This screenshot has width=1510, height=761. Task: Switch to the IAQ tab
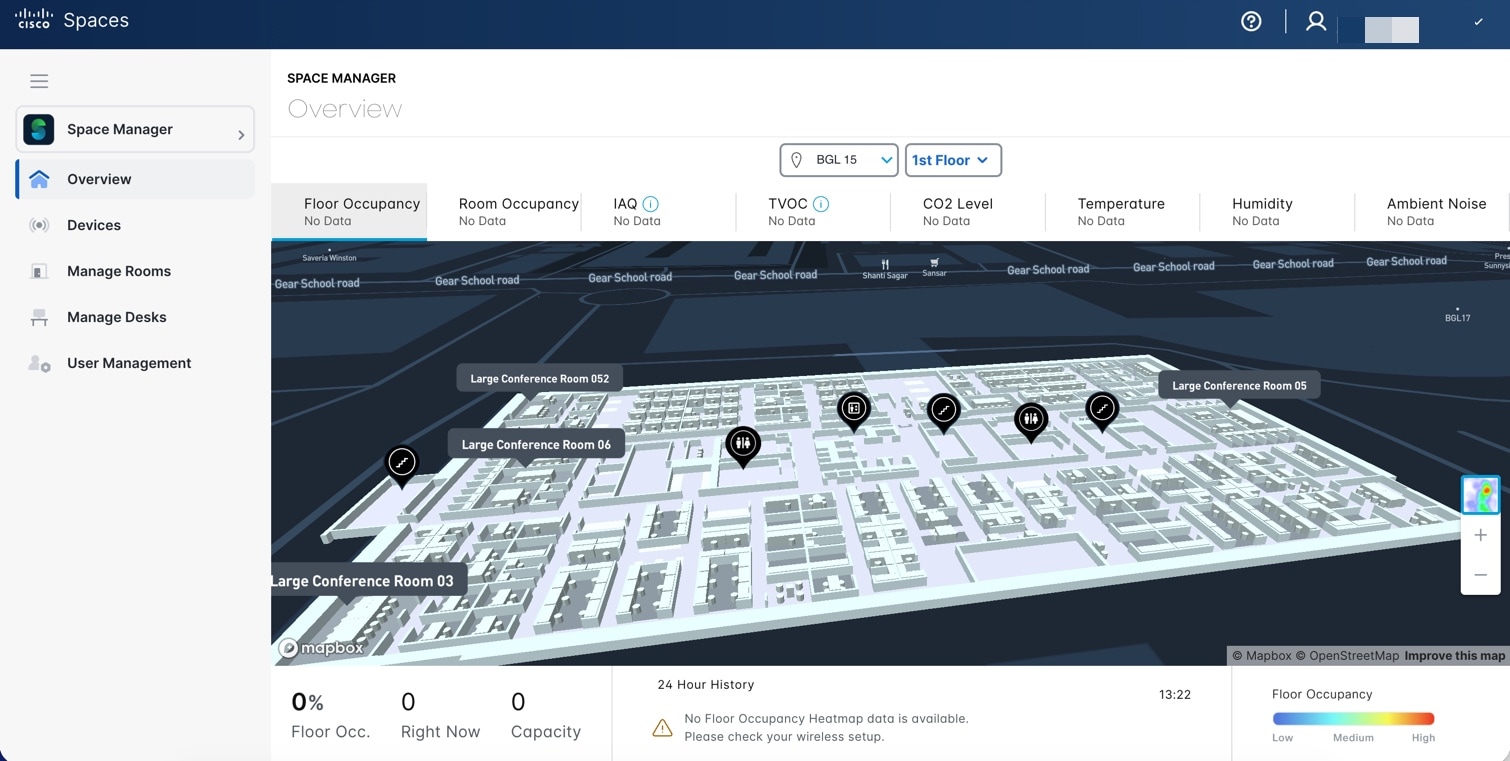pyautogui.click(x=659, y=211)
